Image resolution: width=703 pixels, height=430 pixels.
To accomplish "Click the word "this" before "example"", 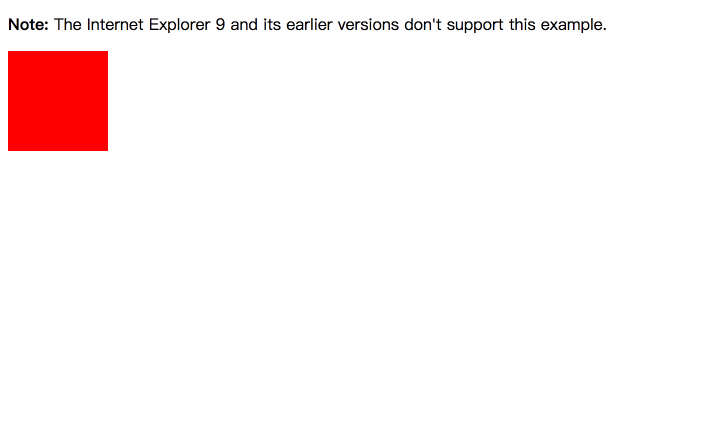I will pyautogui.click(x=522, y=25).
